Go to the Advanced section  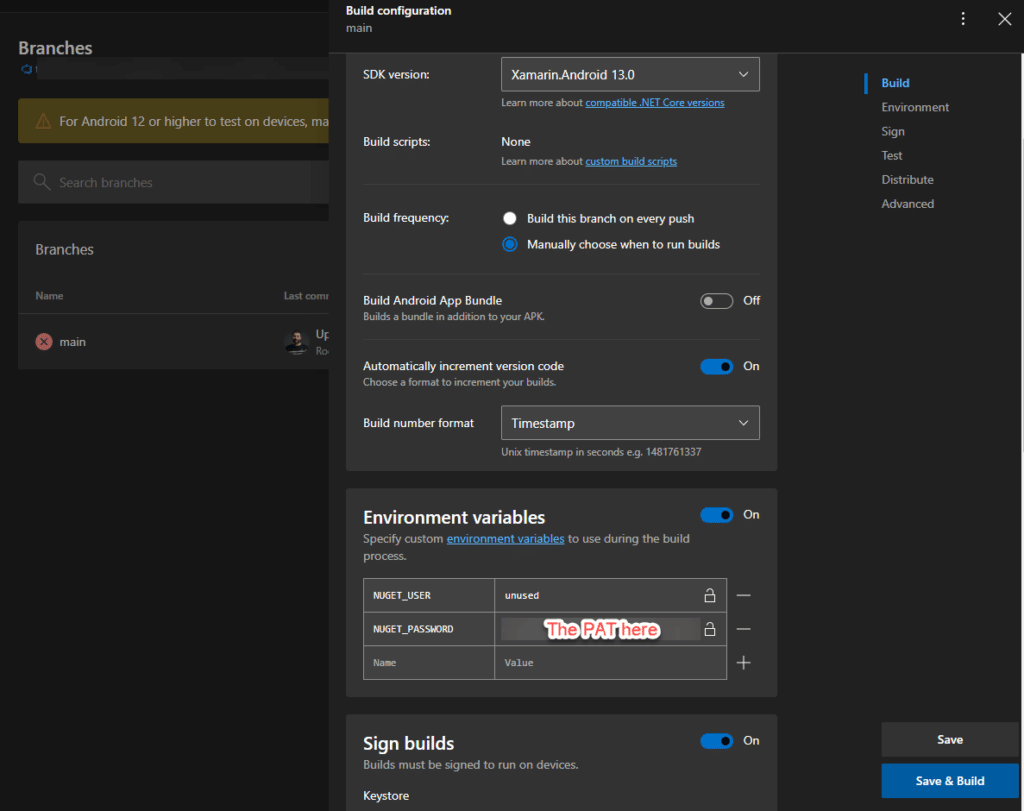pos(907,204)
